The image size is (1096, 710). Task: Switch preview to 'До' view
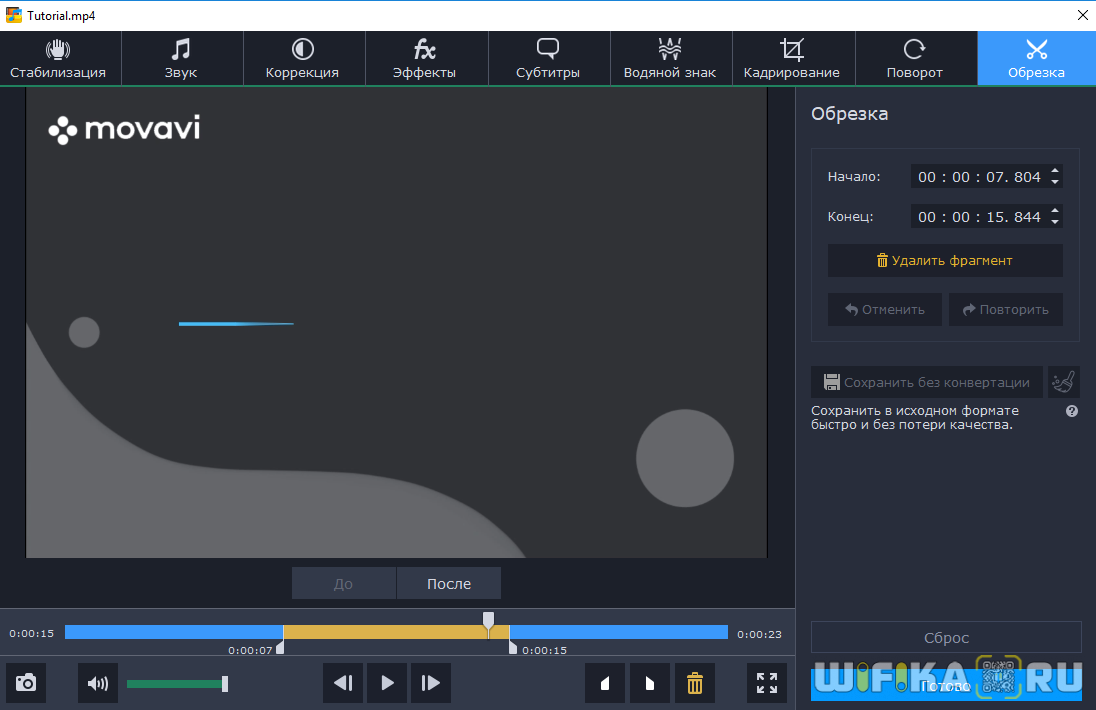tap(343, 584)
